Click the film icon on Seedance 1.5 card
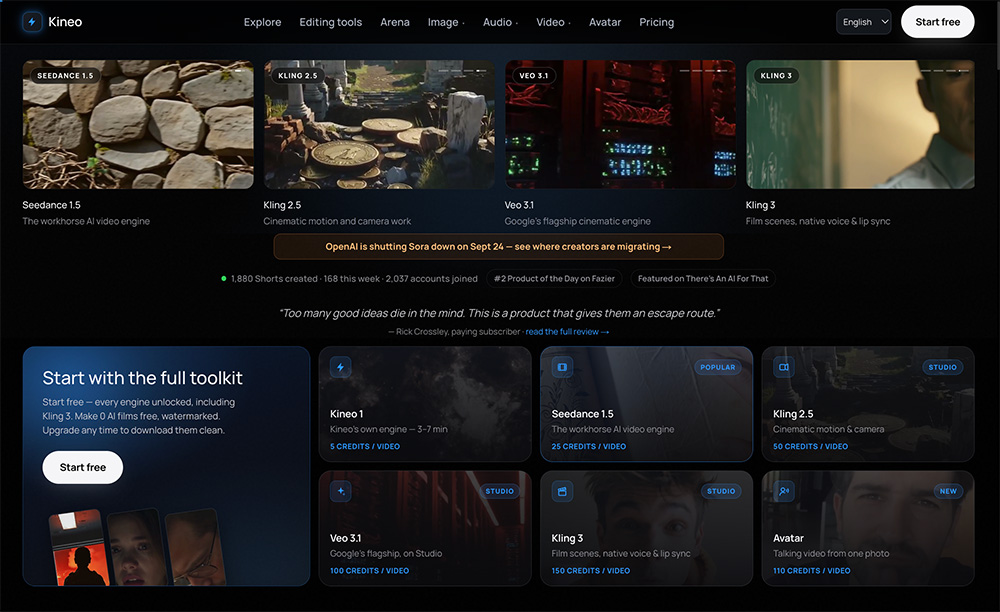 point(562,367)
